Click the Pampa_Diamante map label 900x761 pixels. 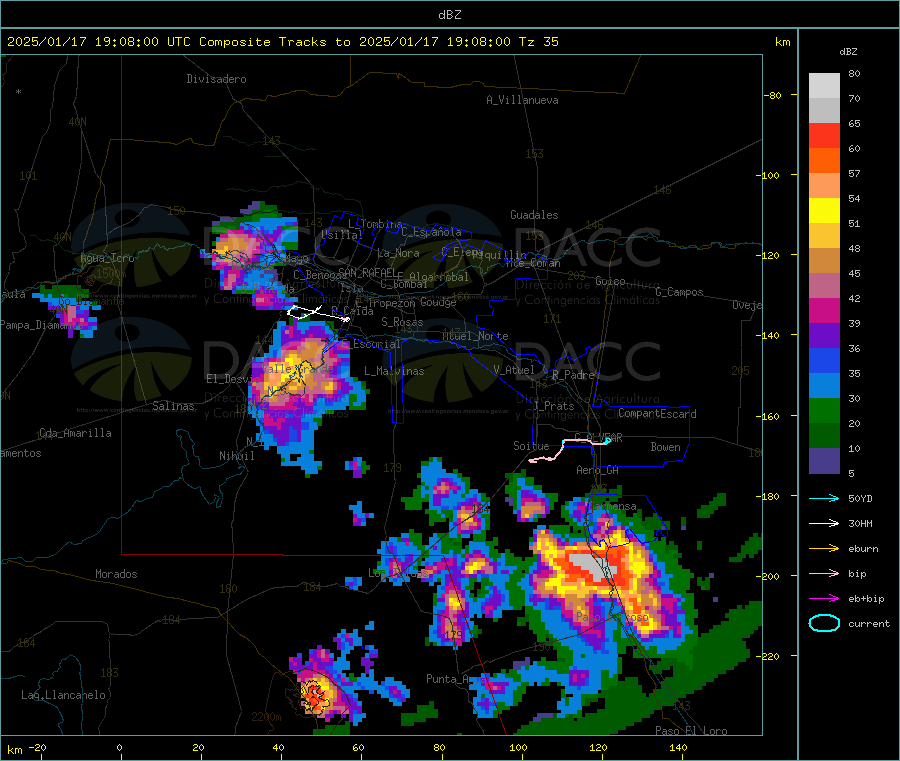[x=42, y=325]
